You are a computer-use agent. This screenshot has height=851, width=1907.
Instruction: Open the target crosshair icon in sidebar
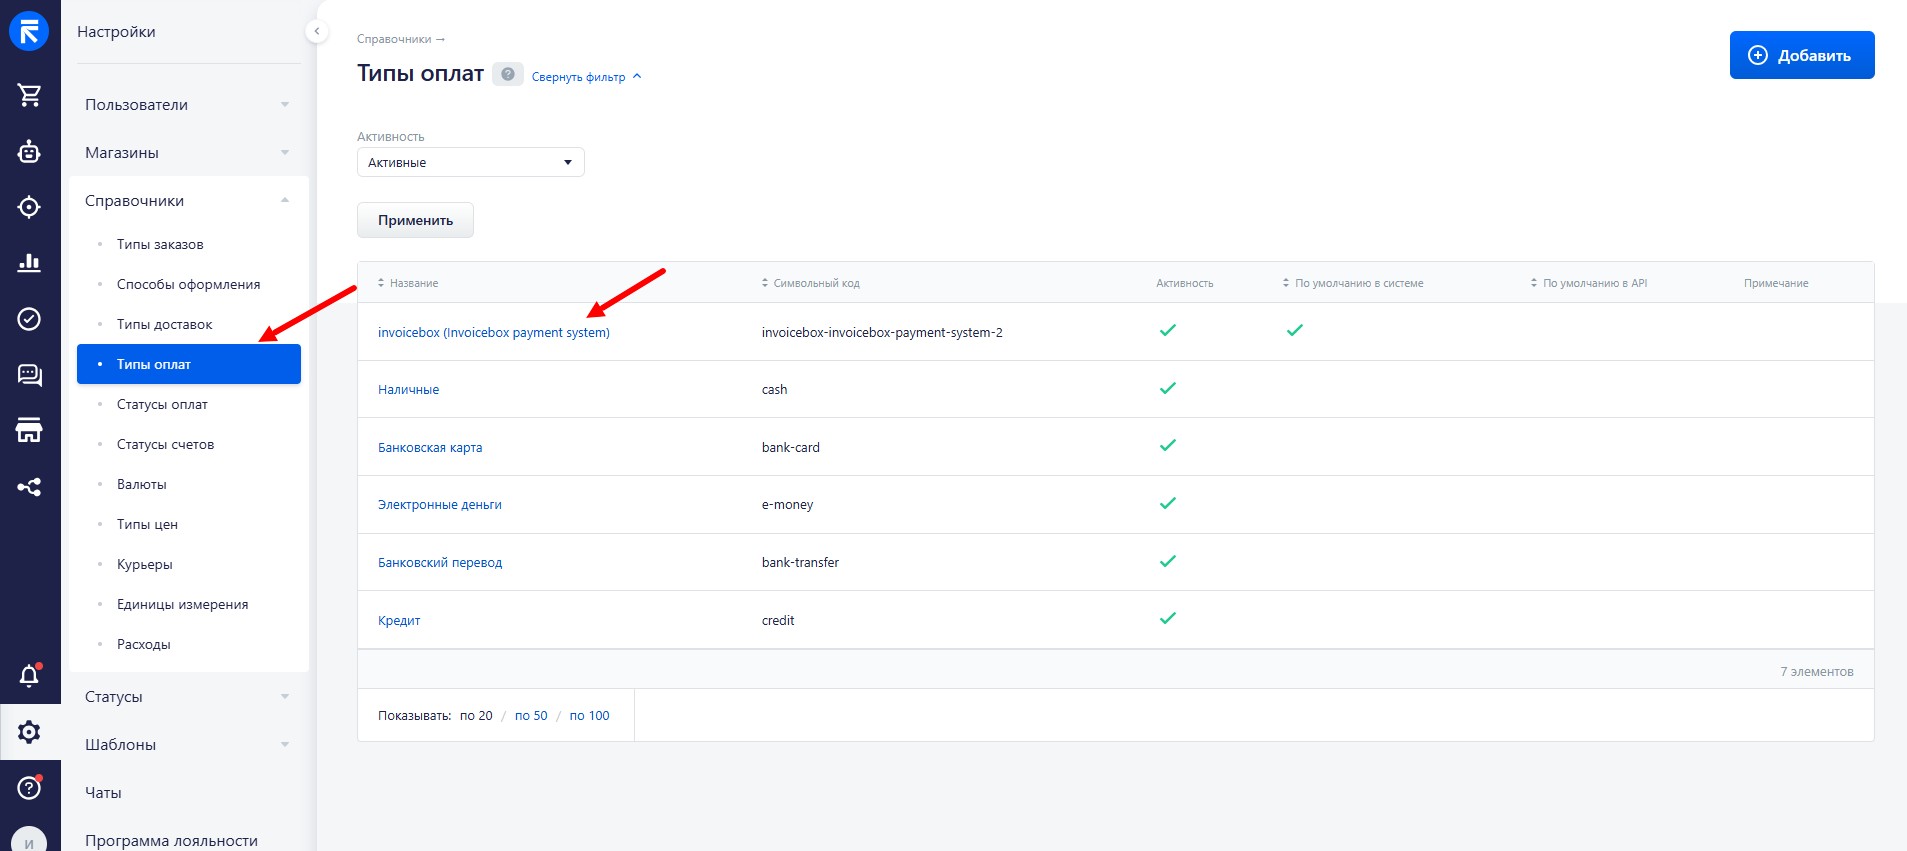(x=29, y=207)
